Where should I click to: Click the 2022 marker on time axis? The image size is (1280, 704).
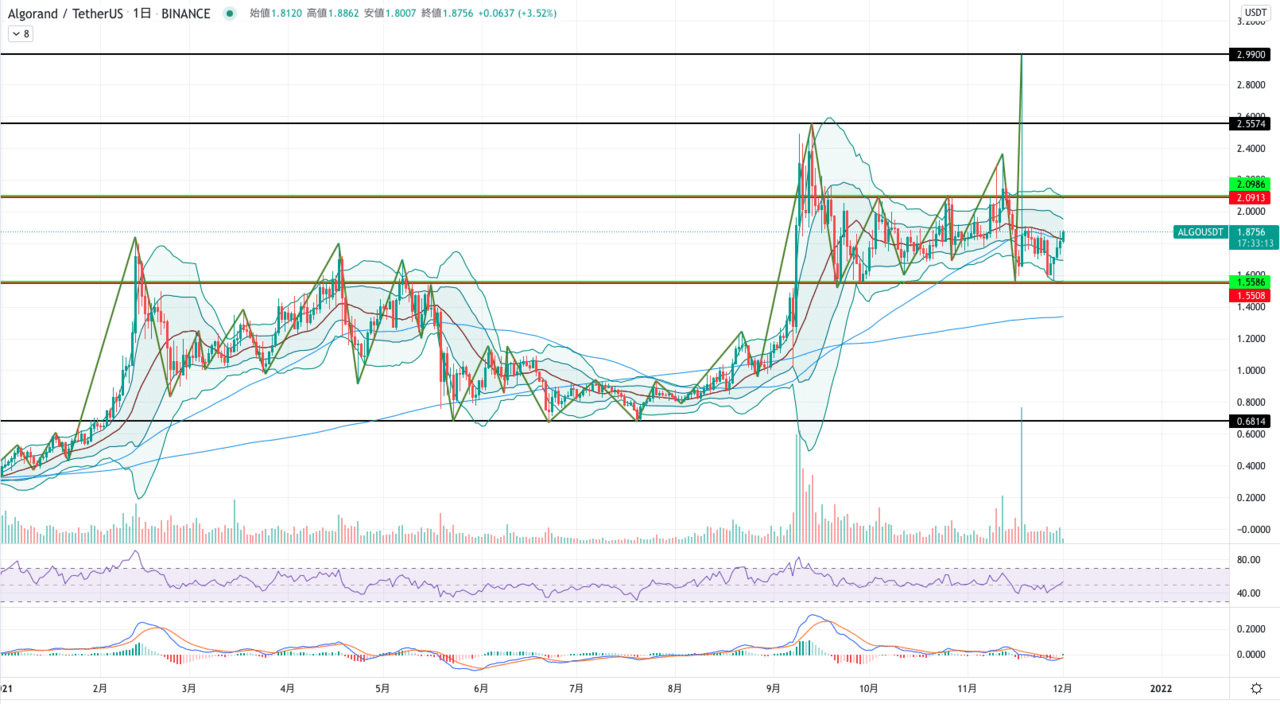pos(1161,688)
